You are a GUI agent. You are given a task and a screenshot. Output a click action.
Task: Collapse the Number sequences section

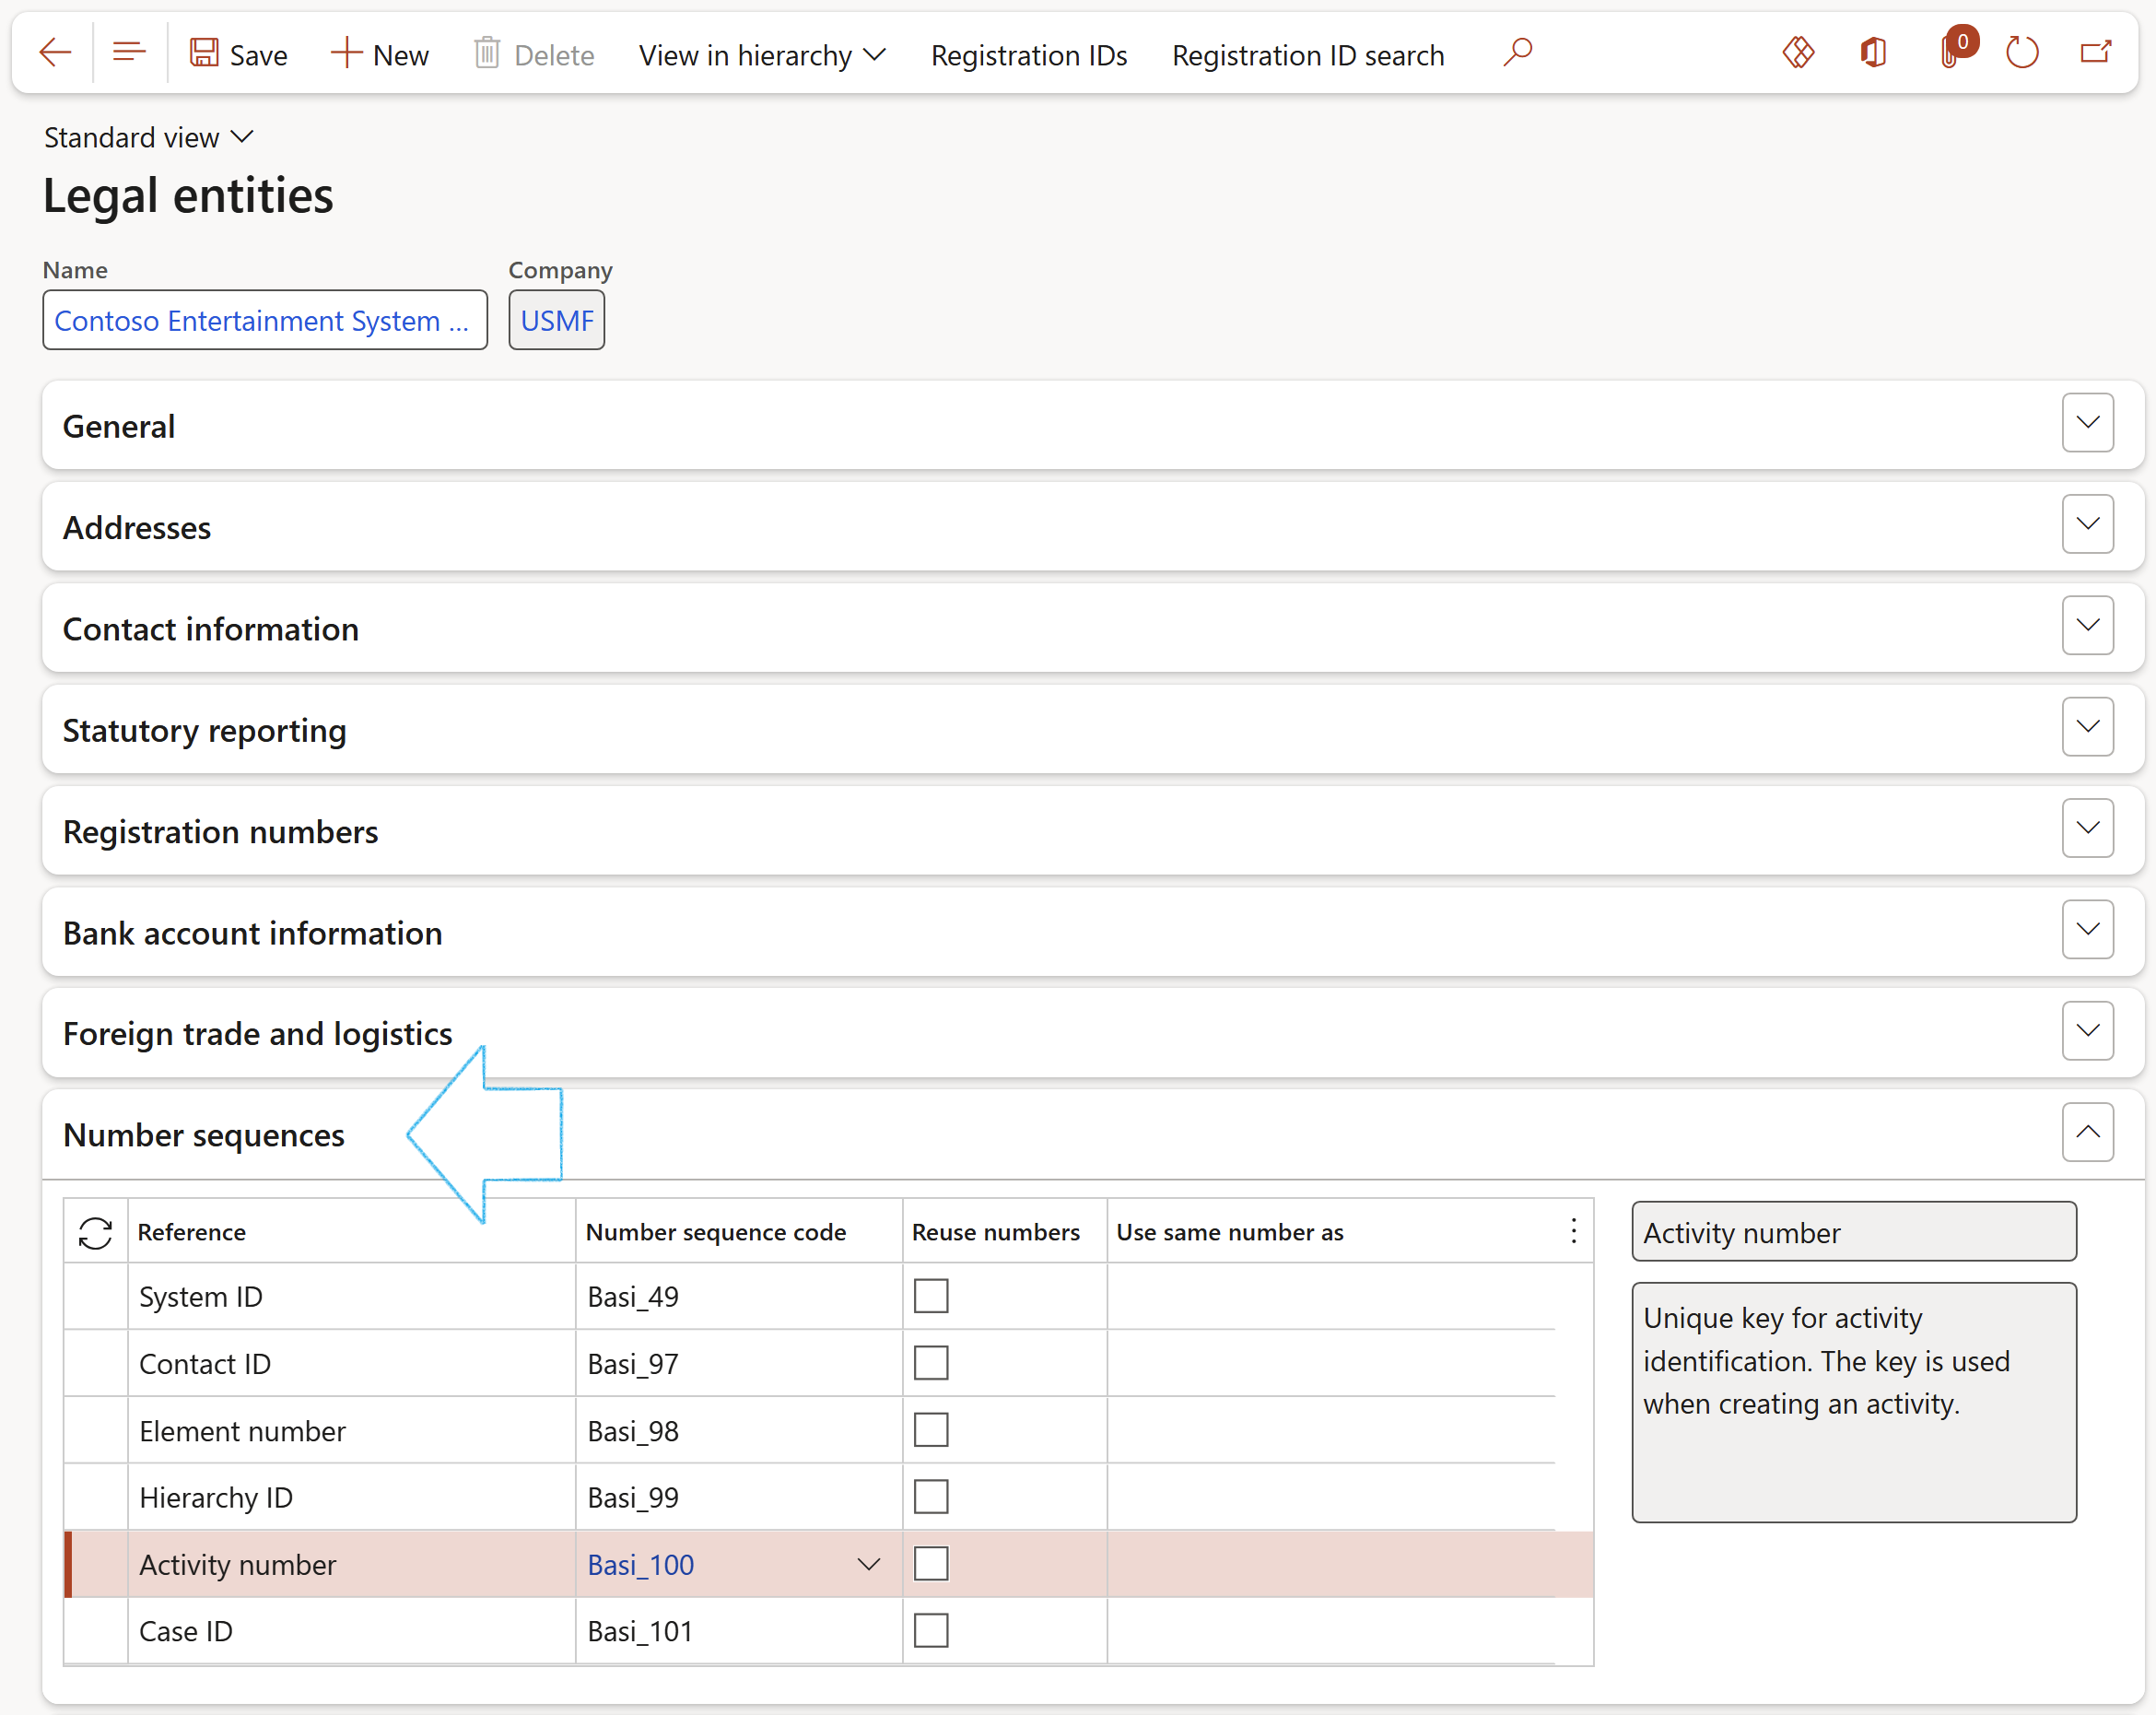pos(2087,1132)
